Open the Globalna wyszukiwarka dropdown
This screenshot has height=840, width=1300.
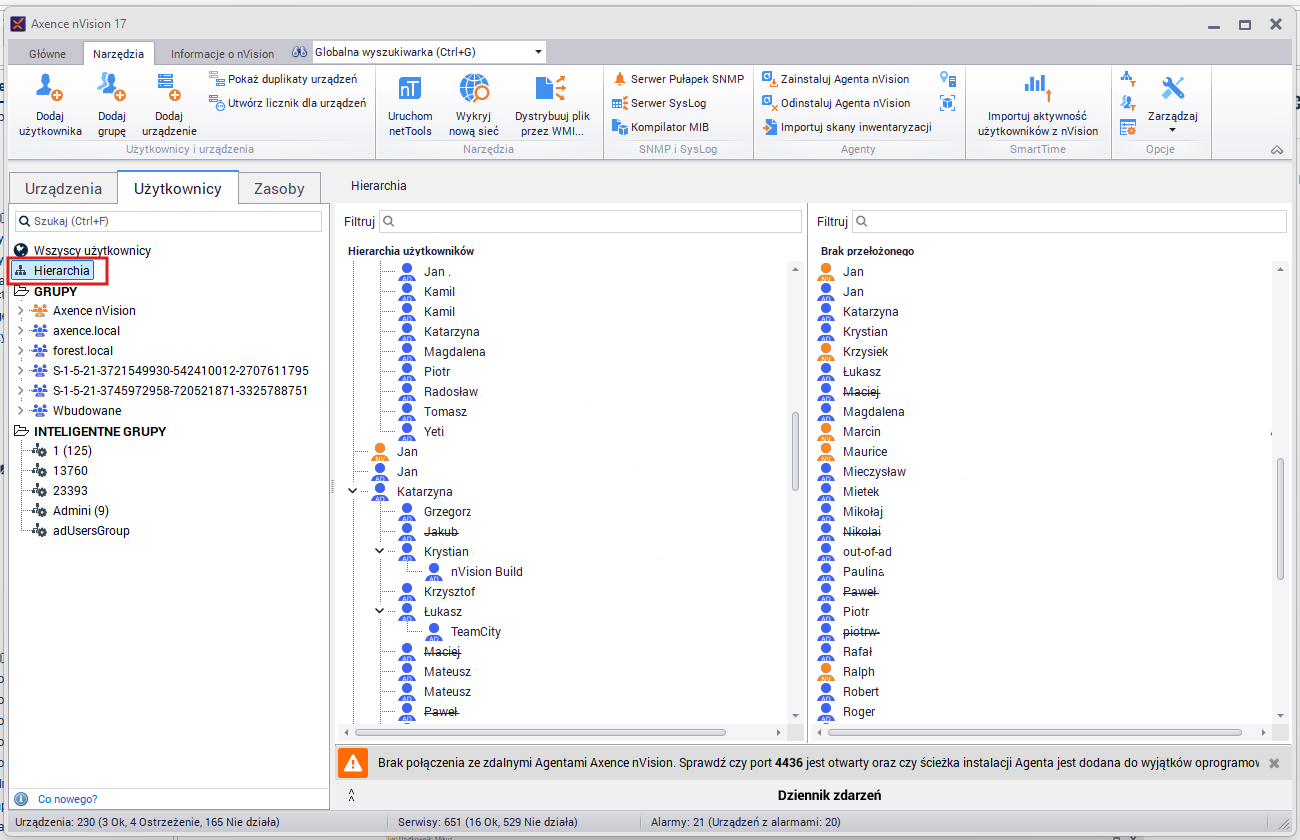pos(537,52)
